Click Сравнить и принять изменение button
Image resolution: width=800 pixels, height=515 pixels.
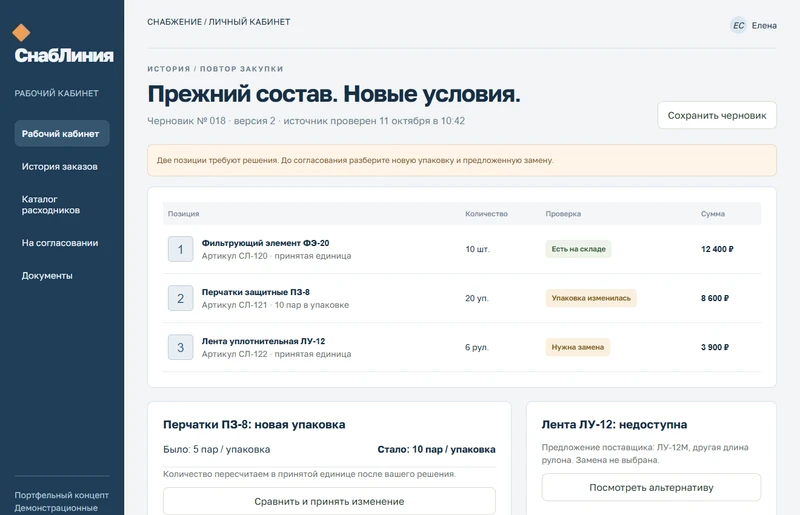[x=329, y=501]
